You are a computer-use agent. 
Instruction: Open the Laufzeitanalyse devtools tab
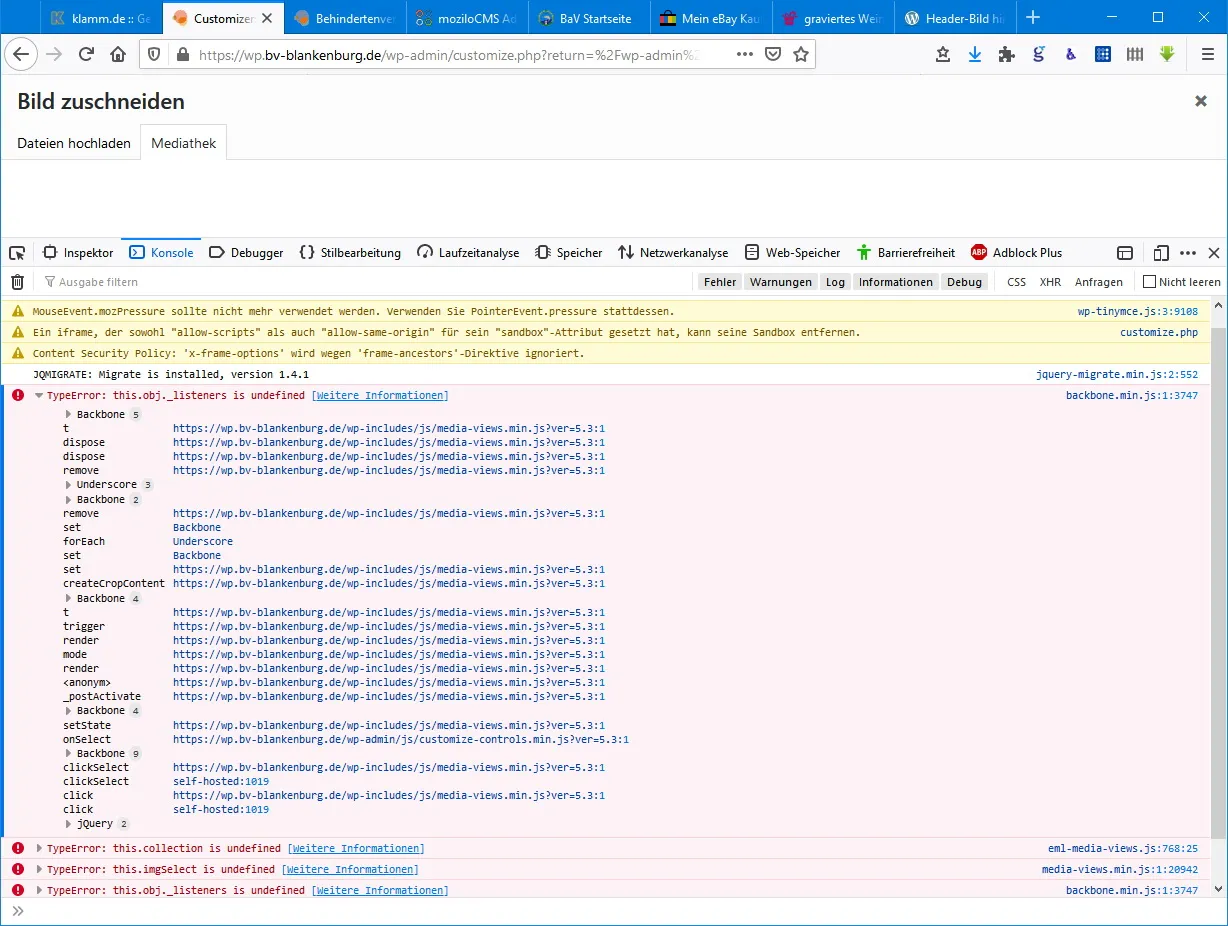468,253
